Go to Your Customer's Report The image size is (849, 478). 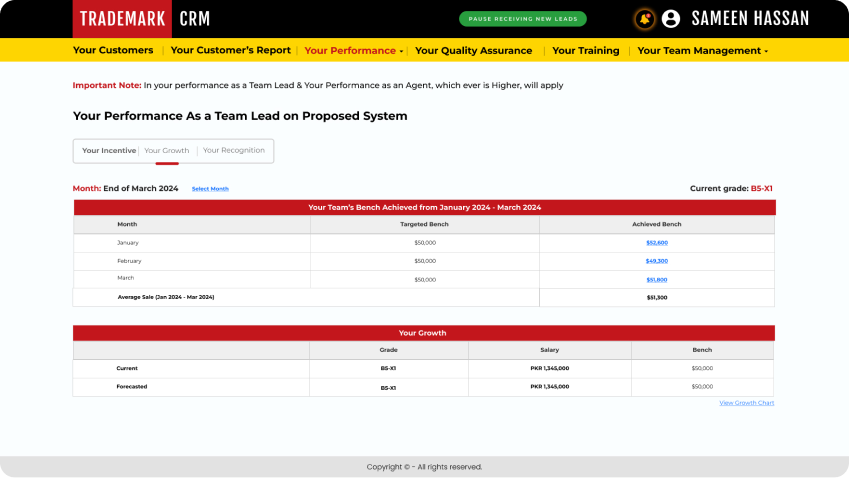231,51
